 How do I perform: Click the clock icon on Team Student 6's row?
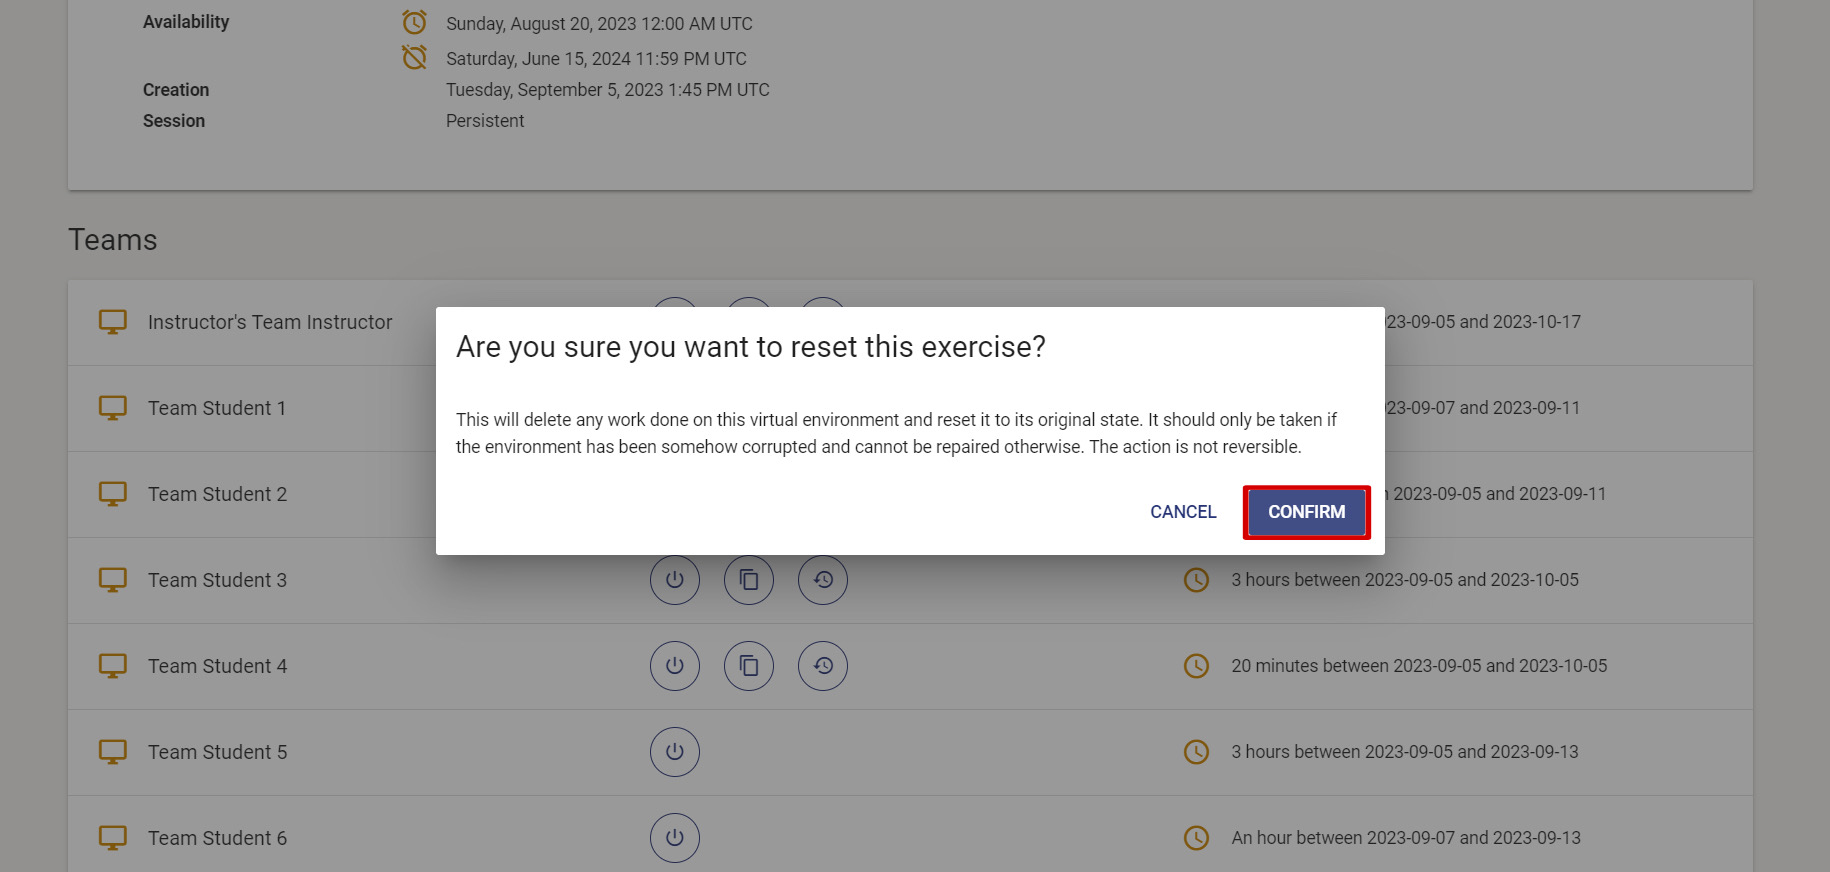click(x=1196, y=838)
